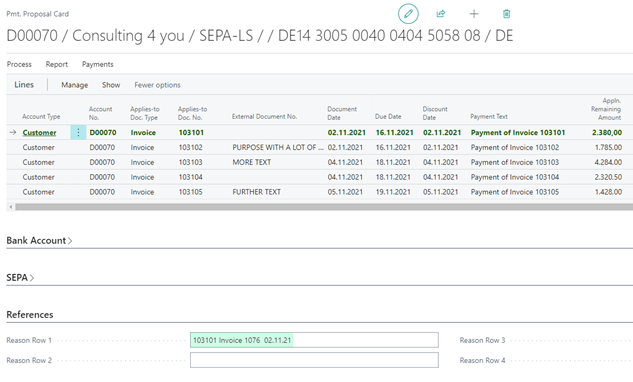This screenshot has width=633, height=382.
Task: Click the PURPOSE WITH A LOT OF cell
Action: 278,147
